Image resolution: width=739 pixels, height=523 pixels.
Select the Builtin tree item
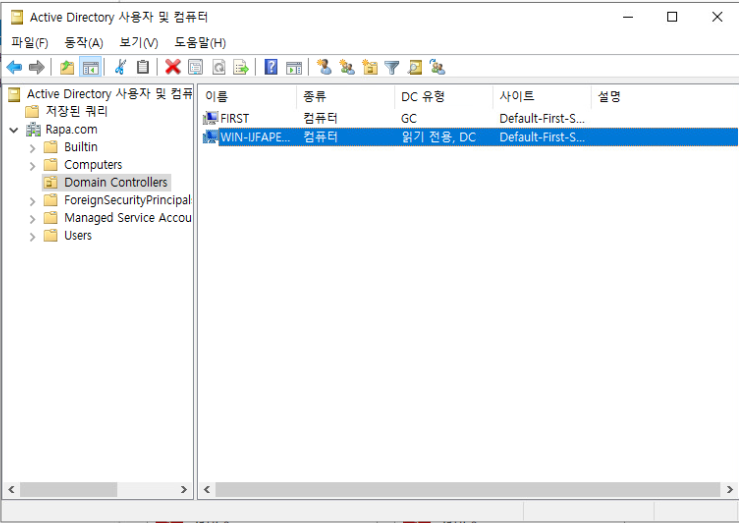point(81,147)
